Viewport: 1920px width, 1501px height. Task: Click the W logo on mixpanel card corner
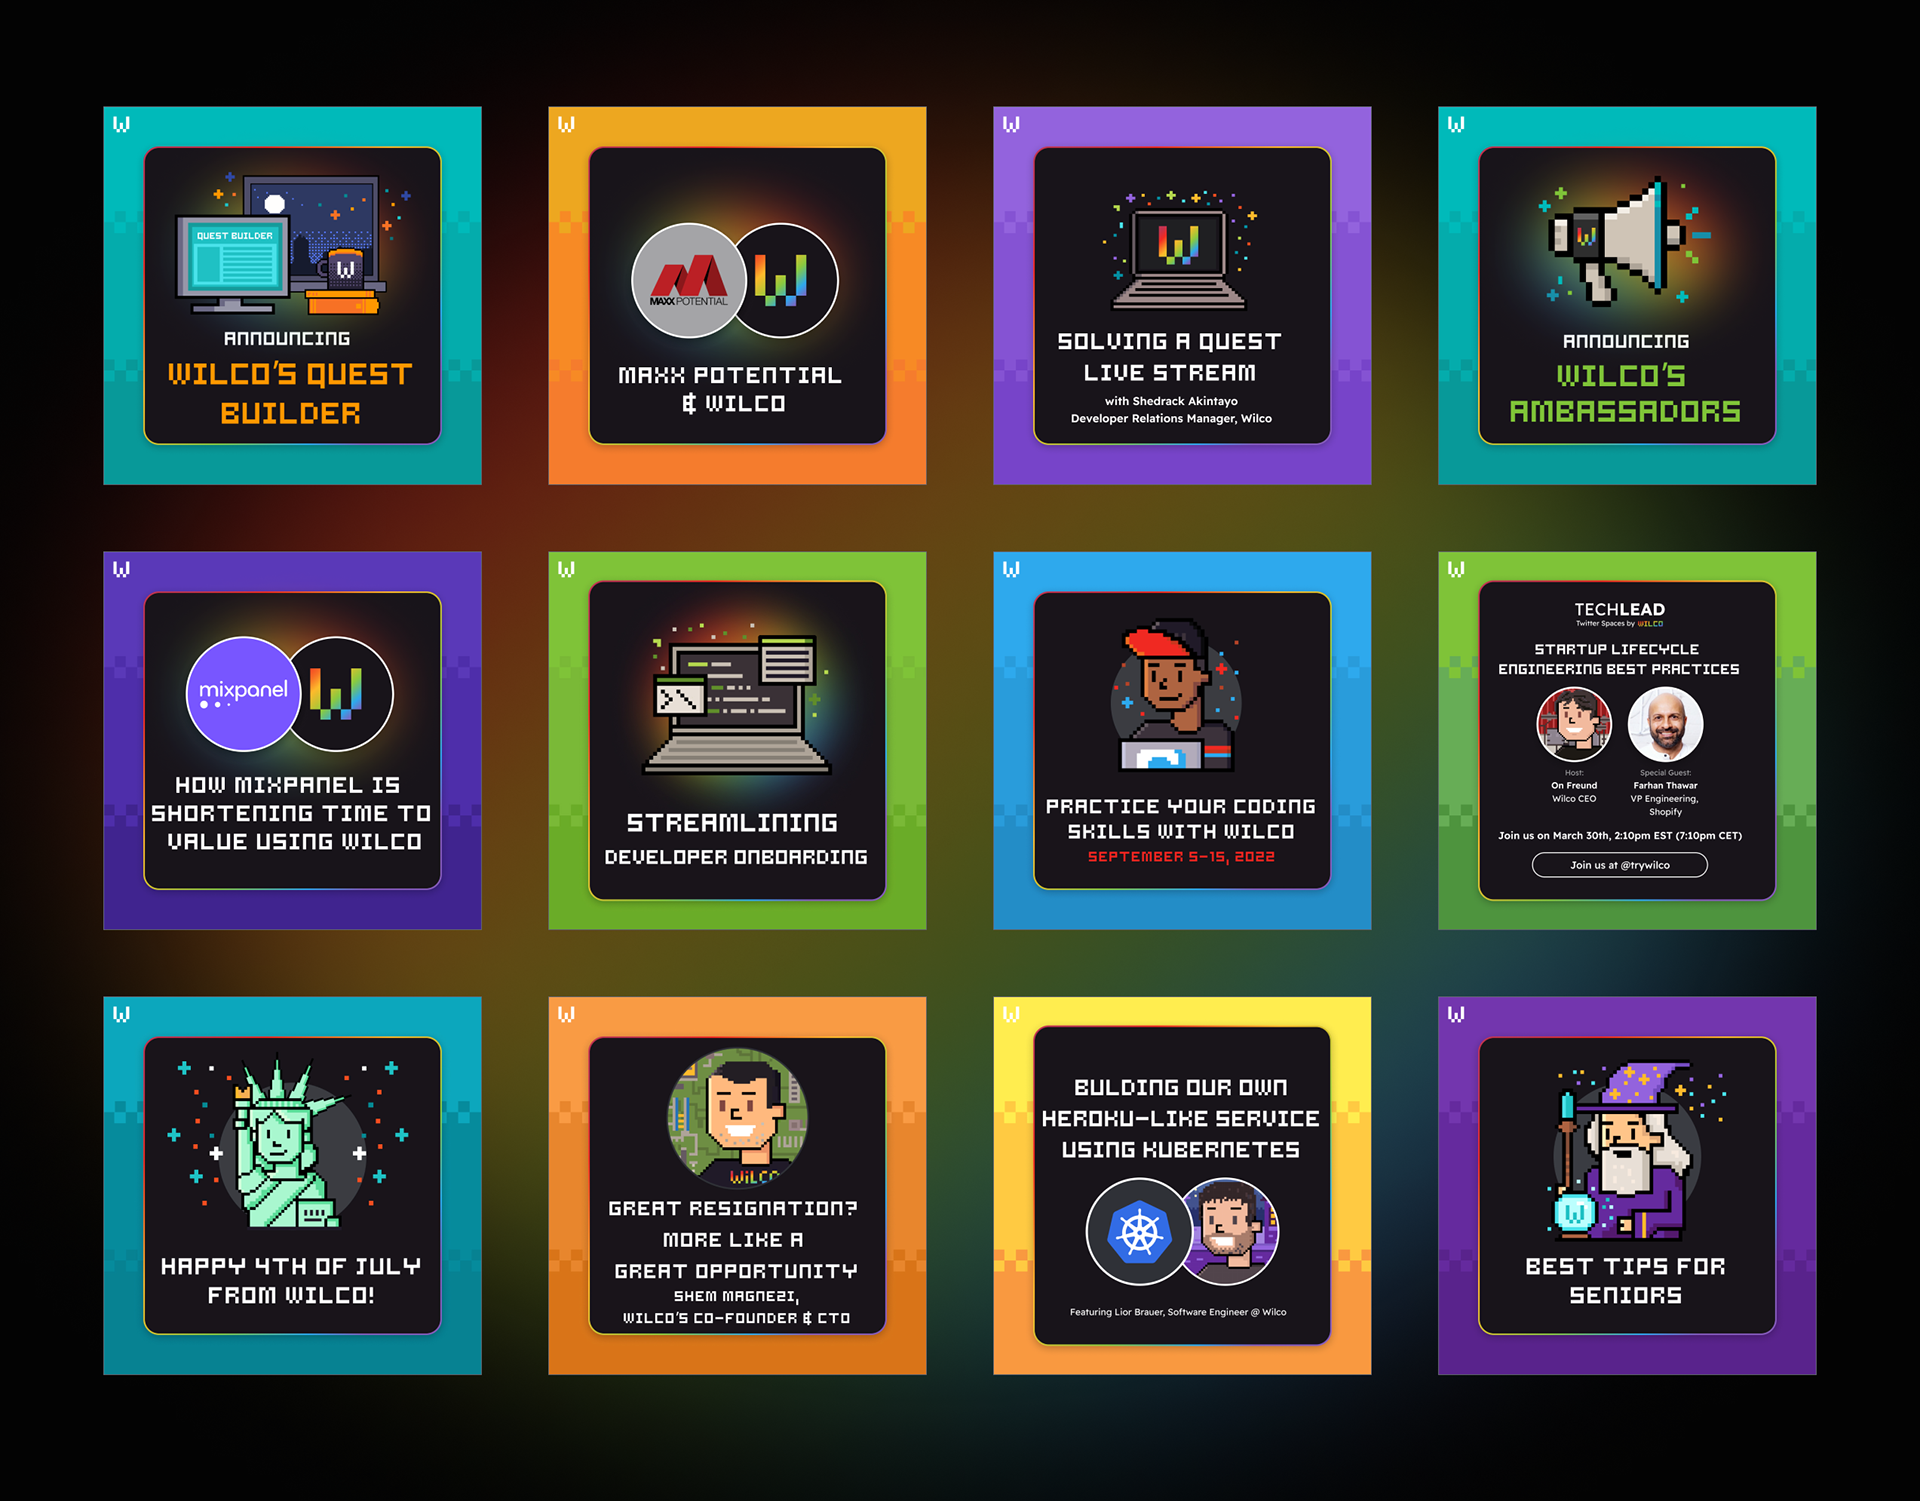point(121,569)
